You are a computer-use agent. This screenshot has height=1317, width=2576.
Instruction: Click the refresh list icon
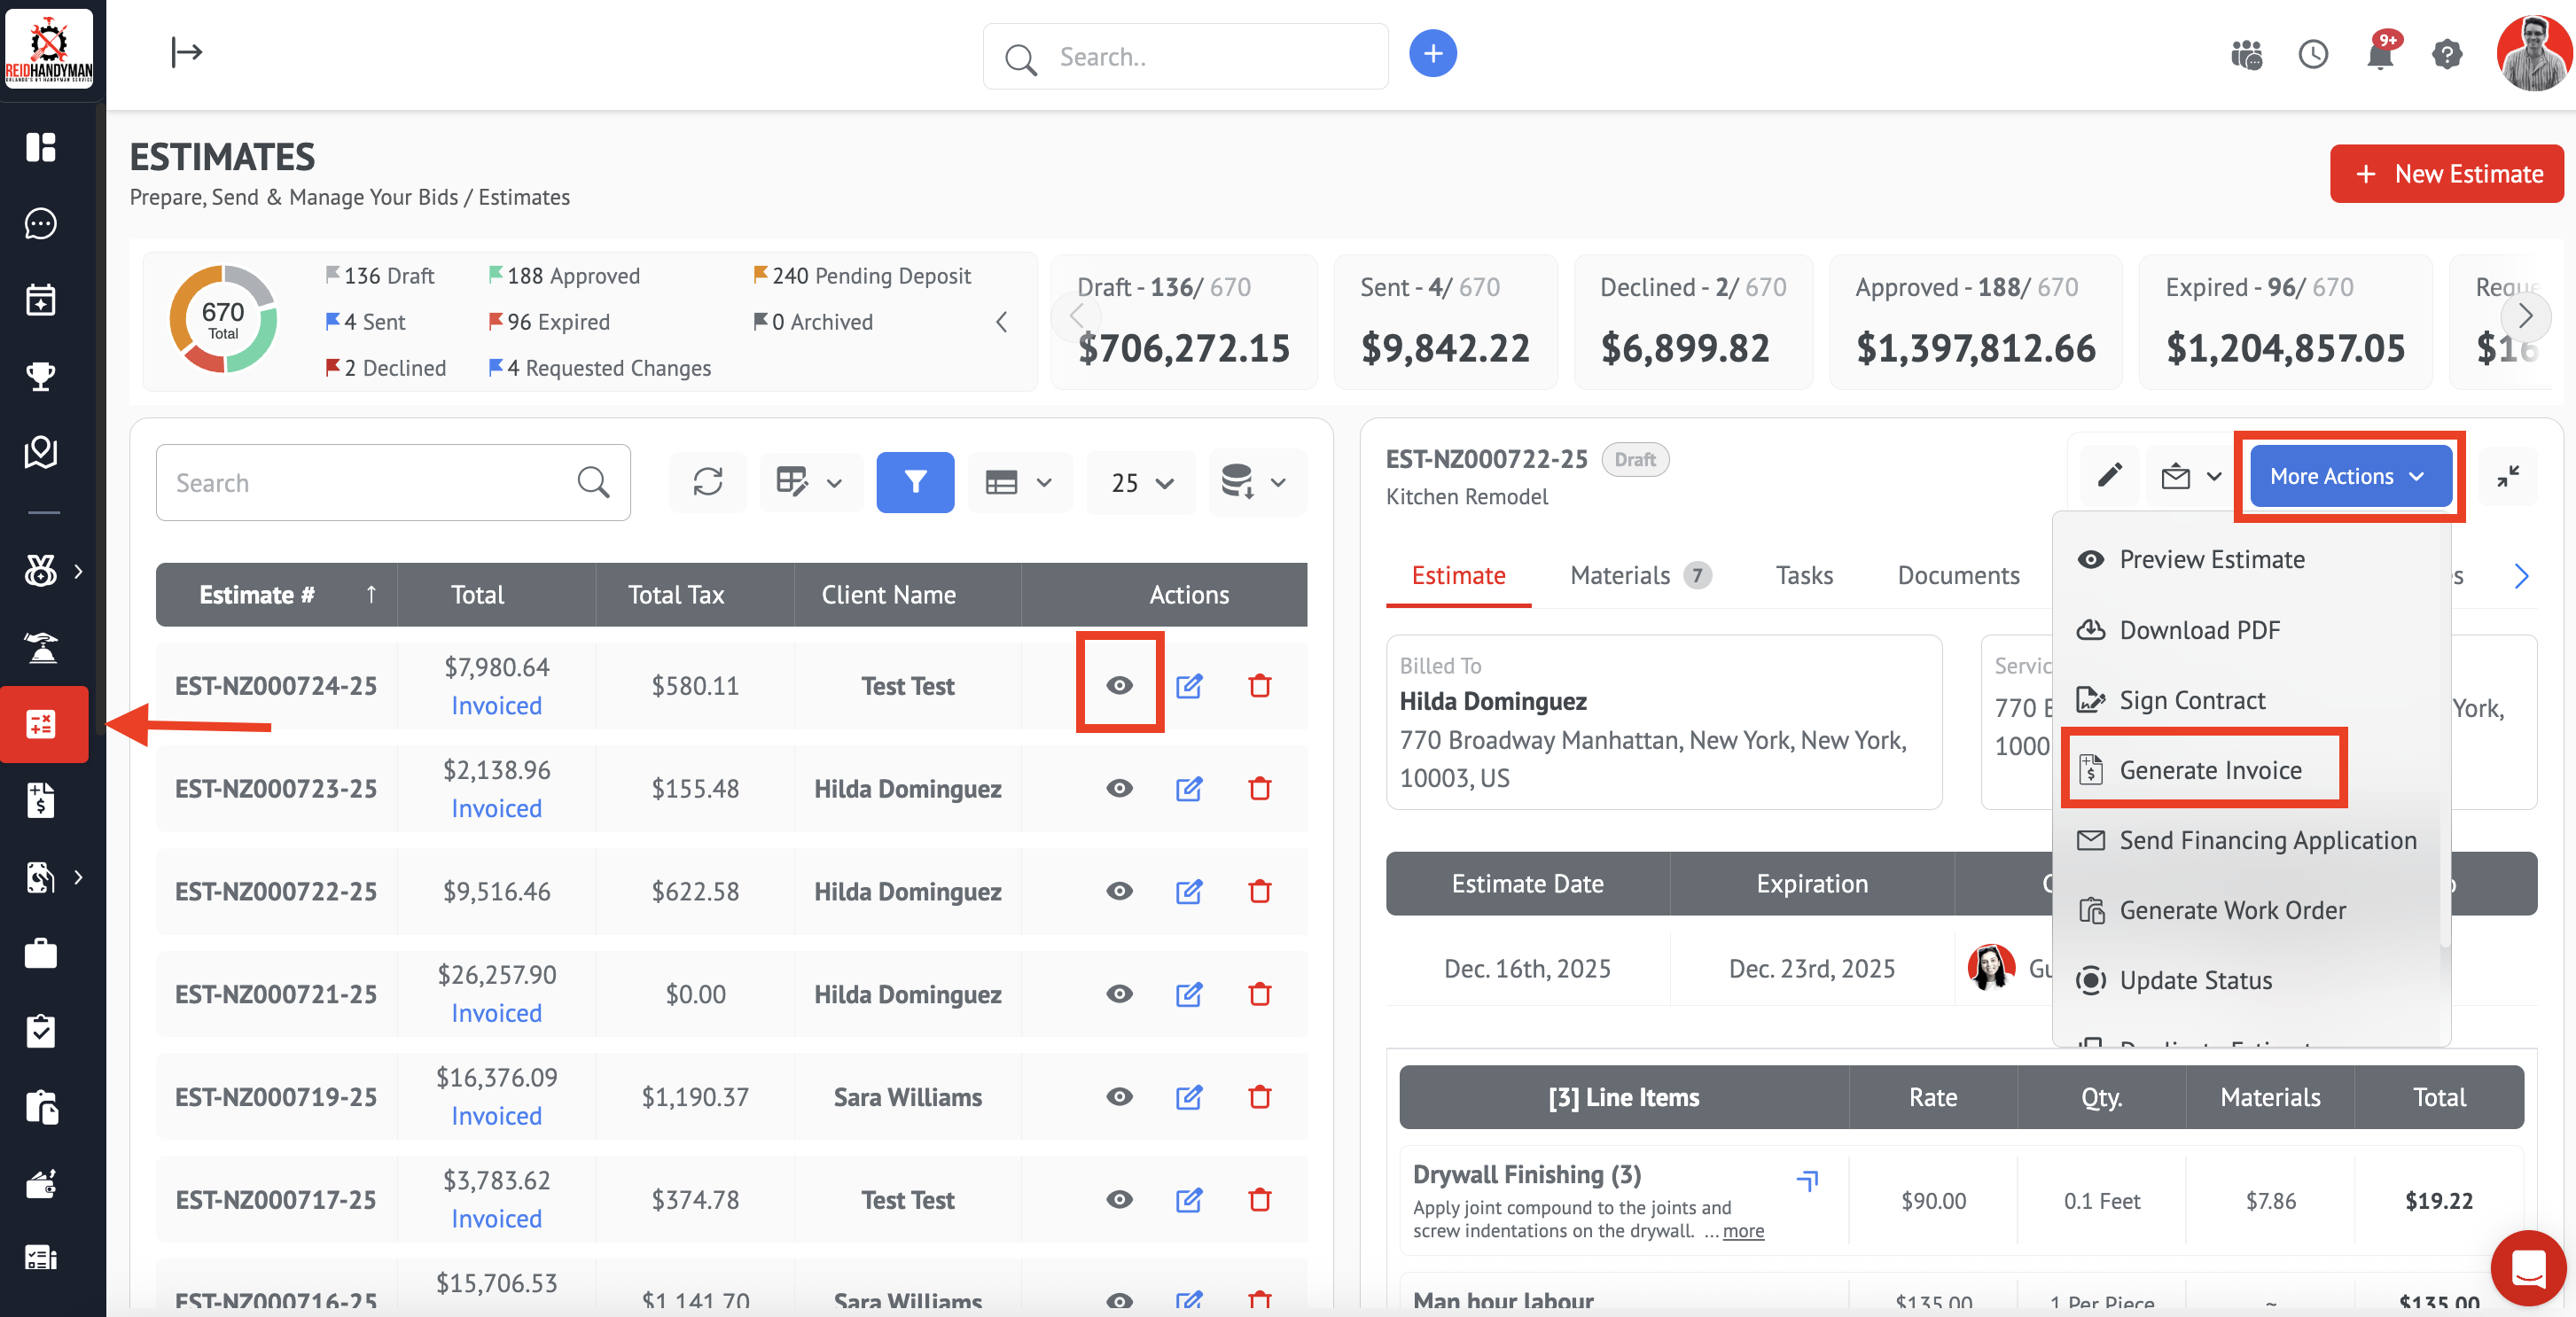tap(707, 483)
